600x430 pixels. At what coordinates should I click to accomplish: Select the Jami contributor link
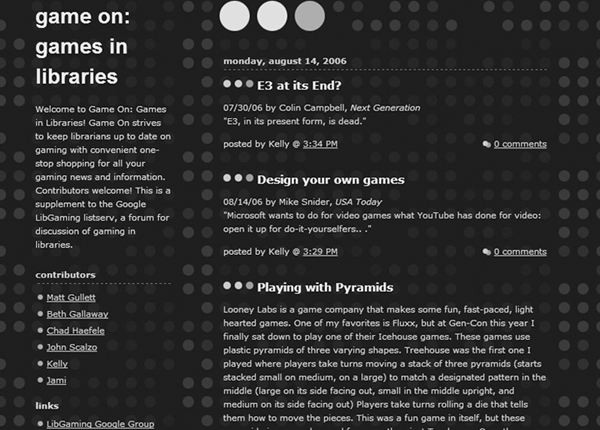point(56,381)
